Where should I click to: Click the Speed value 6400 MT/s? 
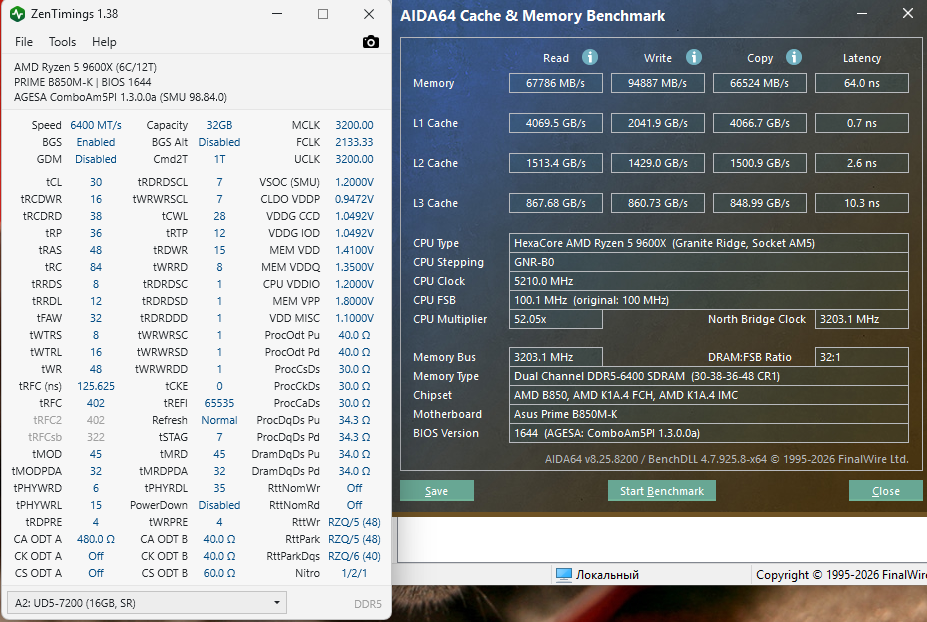click(x=96, y=125)
